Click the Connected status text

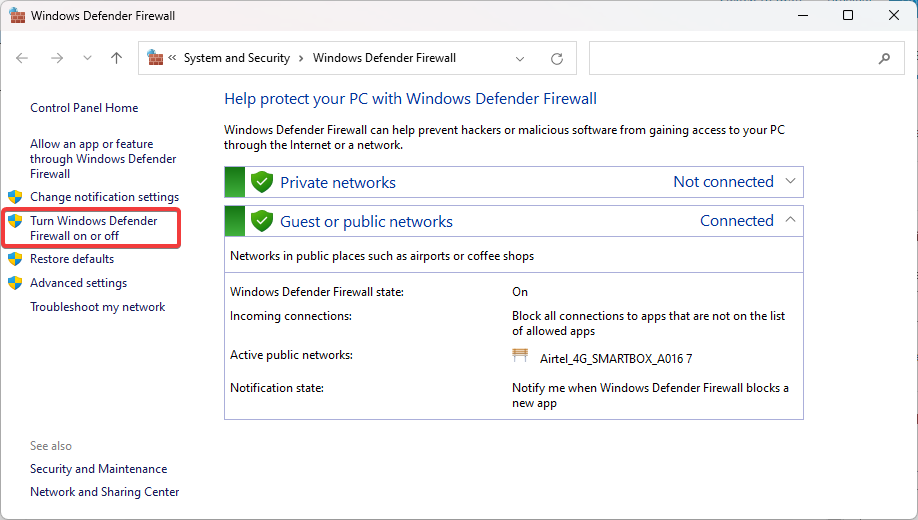[737, 221]
